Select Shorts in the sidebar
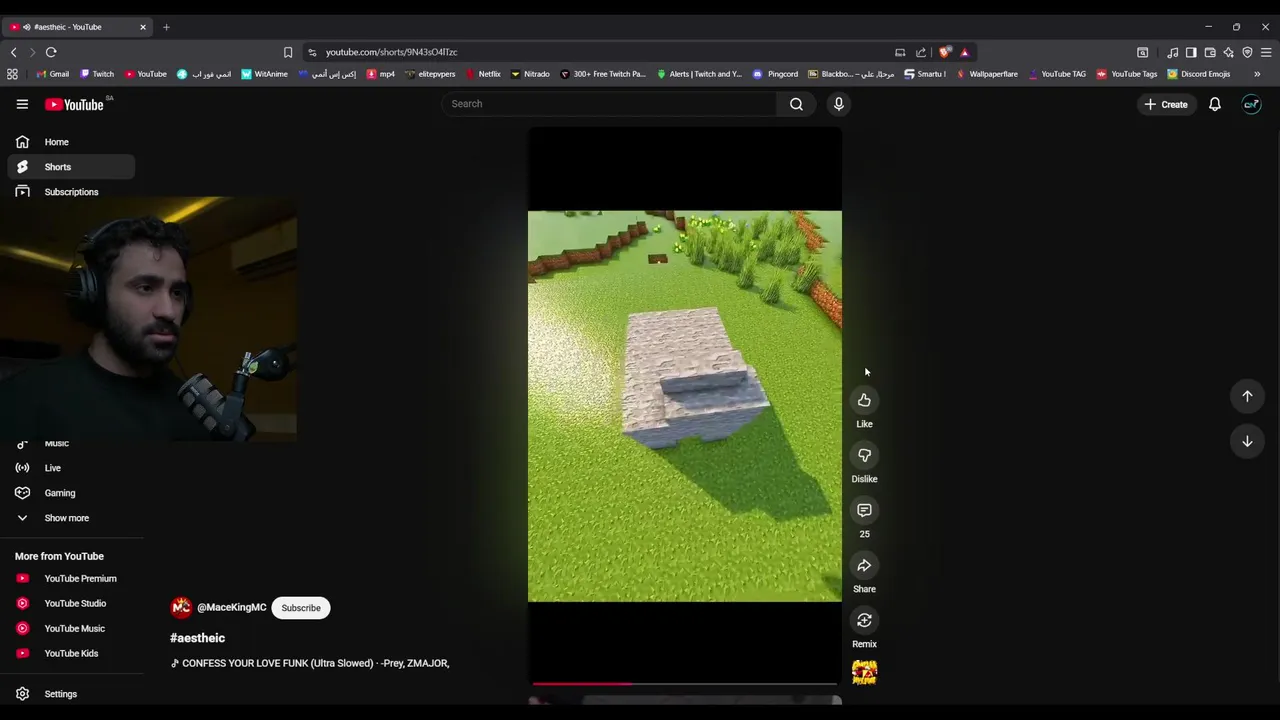The image size is (1280, 720). point(71,167)
